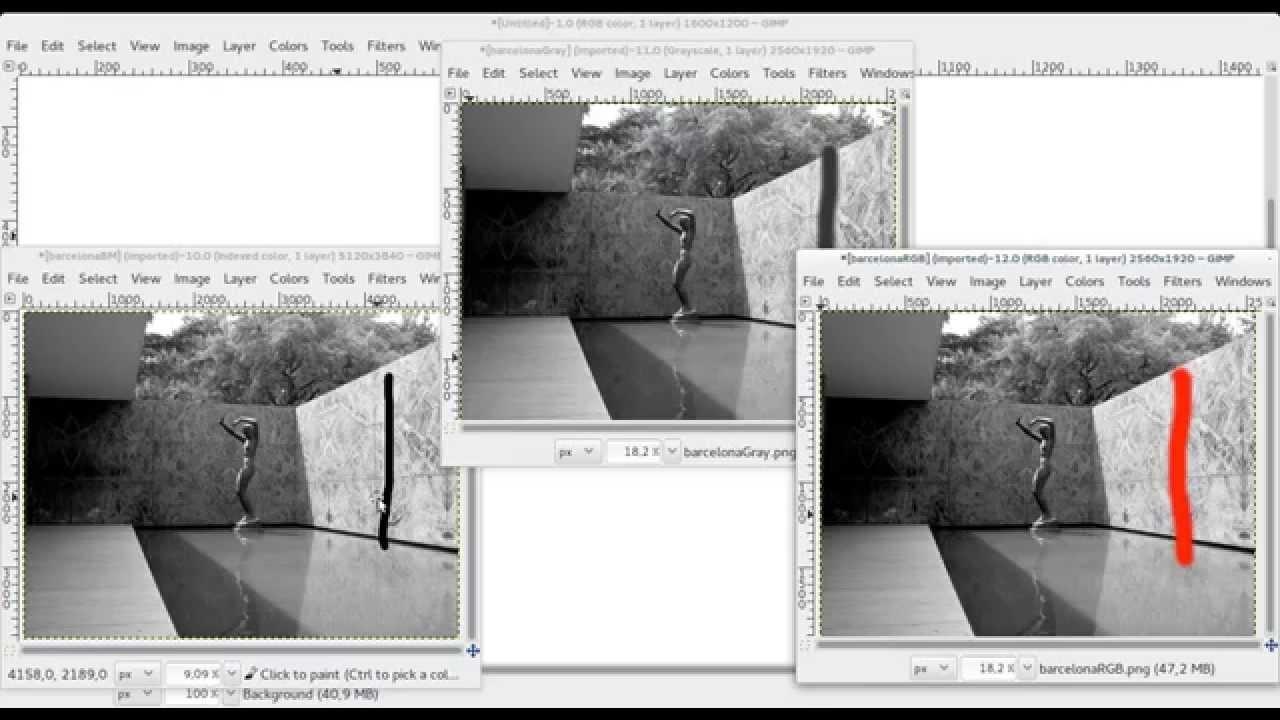Click the black brush stroke on barcelonaBM canvas
The height and width of the screenshot is (720, 1280).
tap(387, 460)
